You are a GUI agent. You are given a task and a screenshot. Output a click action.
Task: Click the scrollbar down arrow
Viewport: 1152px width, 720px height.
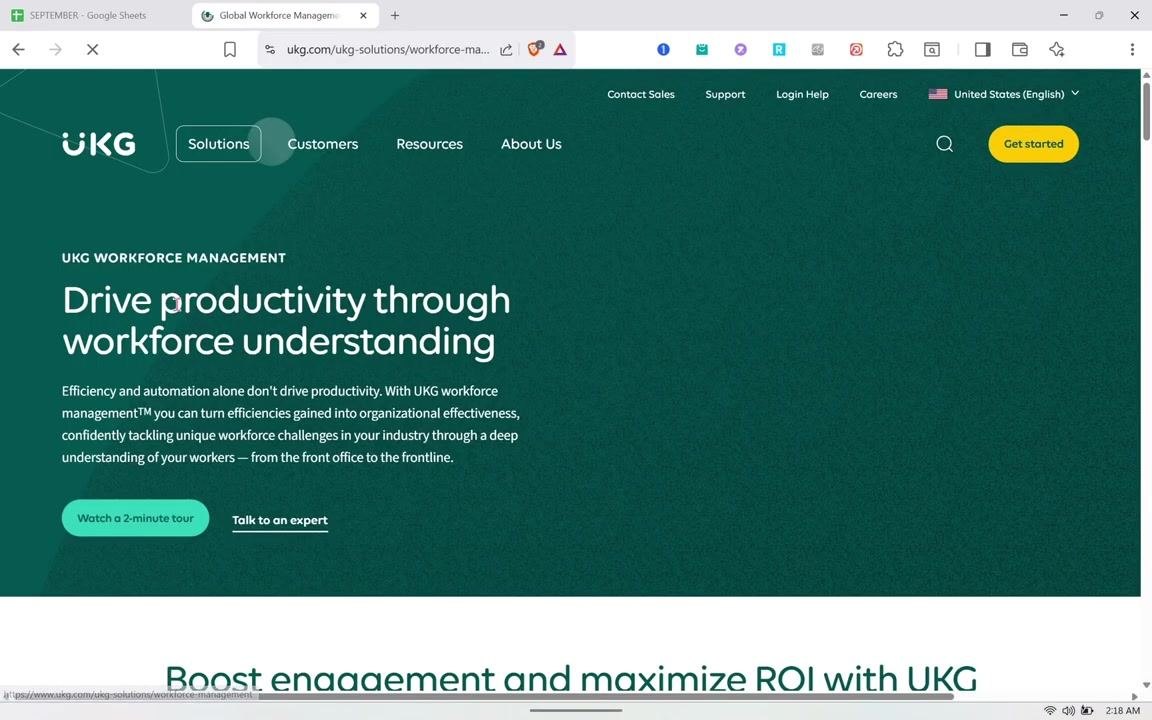coord(1145,685)
